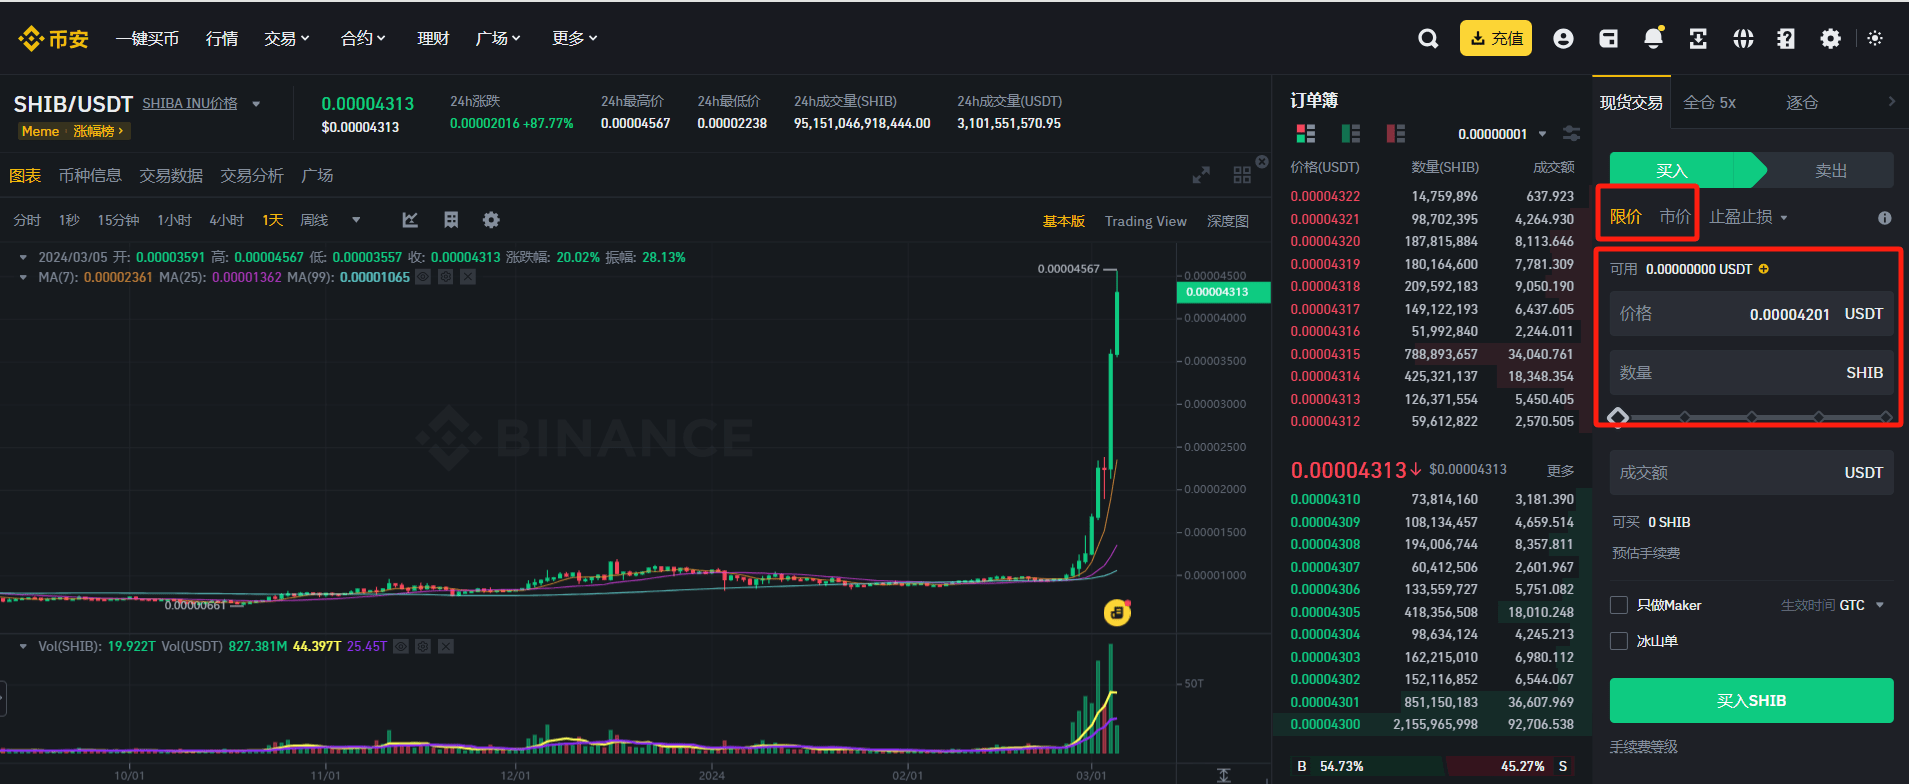Open the SHIB/USDT pair selector dropdown arrow
The height and width of the screenshot is (784, 1909).
[x=256, y=104]
